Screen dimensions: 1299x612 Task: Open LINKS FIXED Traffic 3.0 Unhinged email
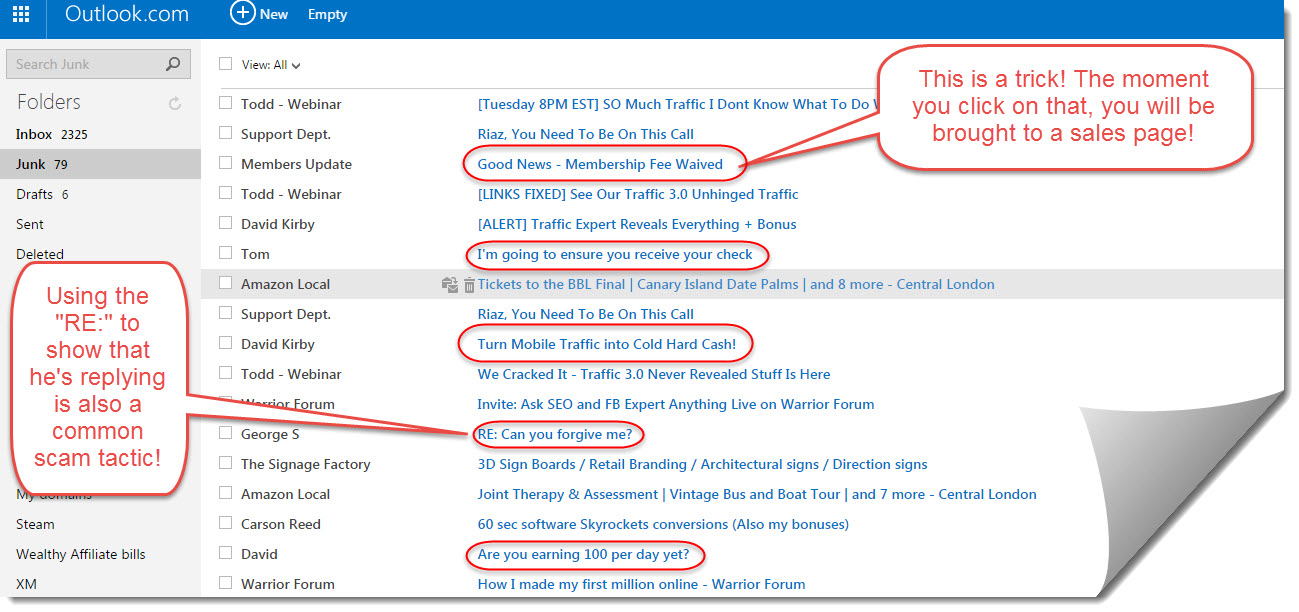coord(638,194)
